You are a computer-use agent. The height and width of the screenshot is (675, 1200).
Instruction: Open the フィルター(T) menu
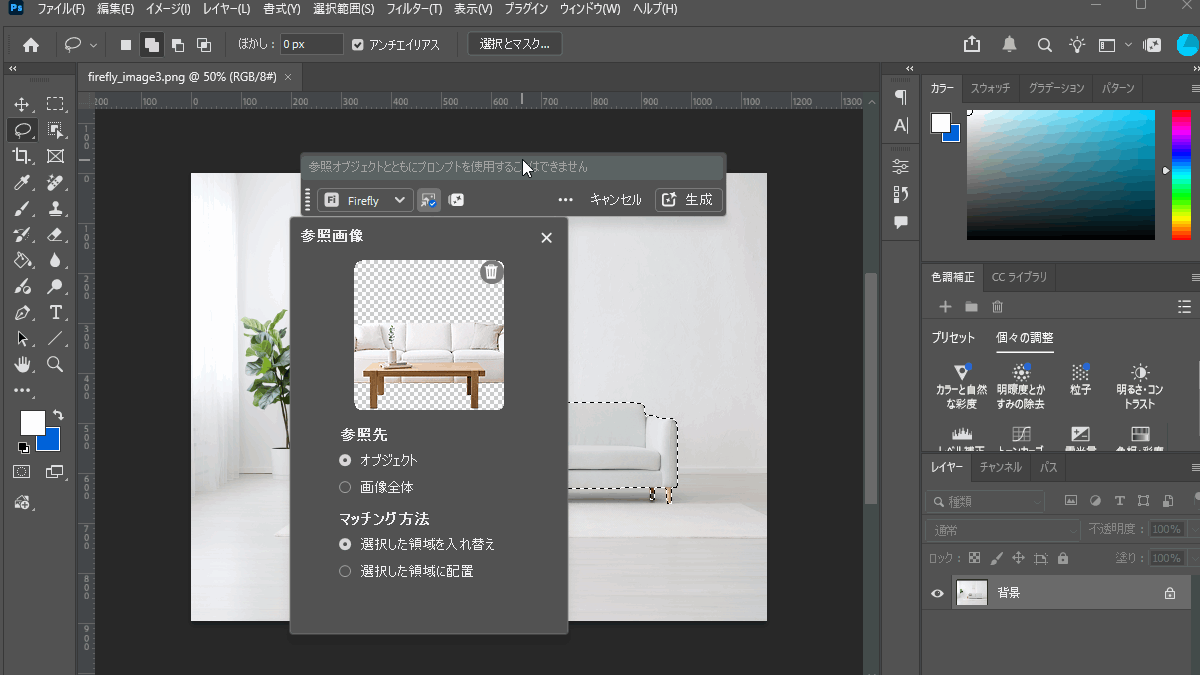(x=412, y=9)
